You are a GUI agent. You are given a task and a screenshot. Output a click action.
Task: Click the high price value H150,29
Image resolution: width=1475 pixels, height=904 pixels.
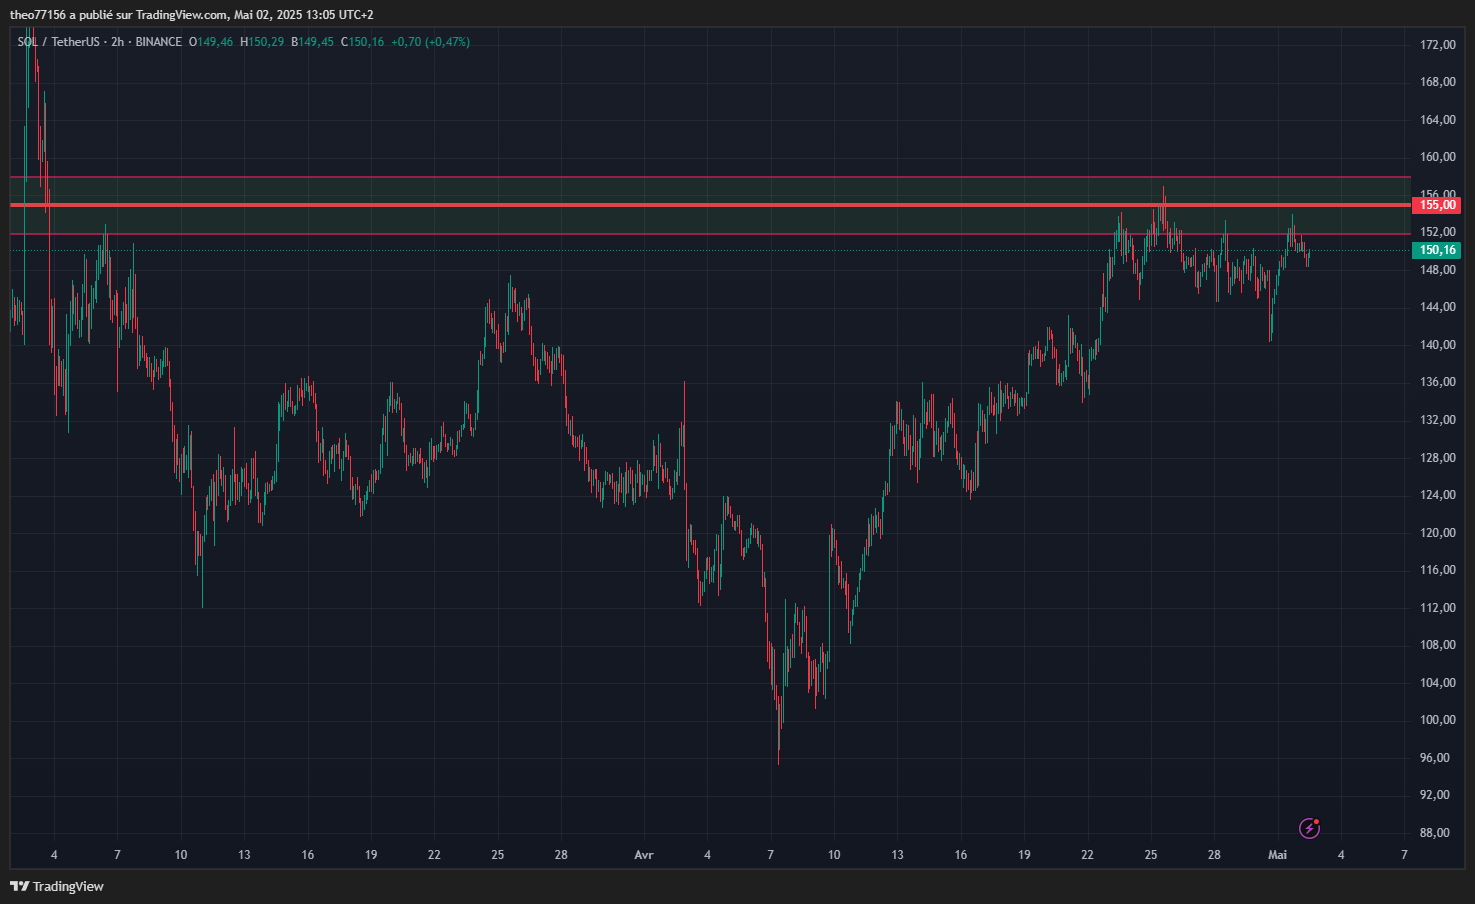click(x=262, y=42)
